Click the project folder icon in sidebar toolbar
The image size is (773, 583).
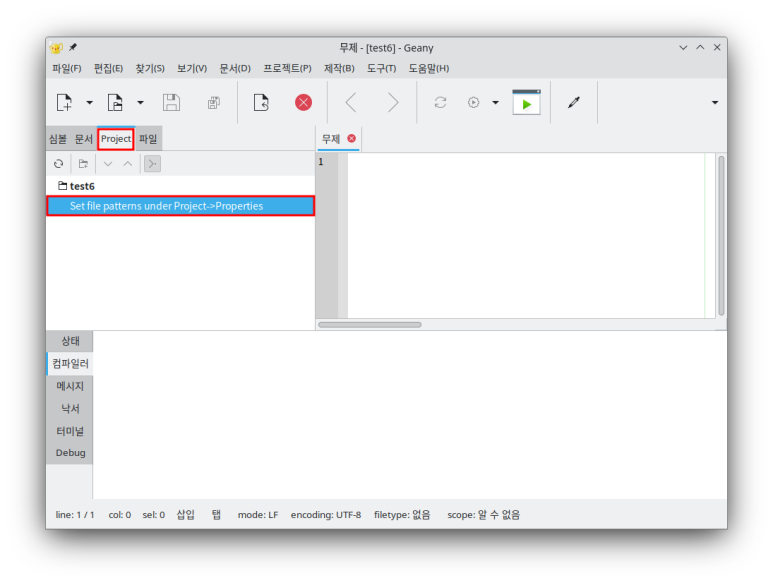tap(83, 164)
